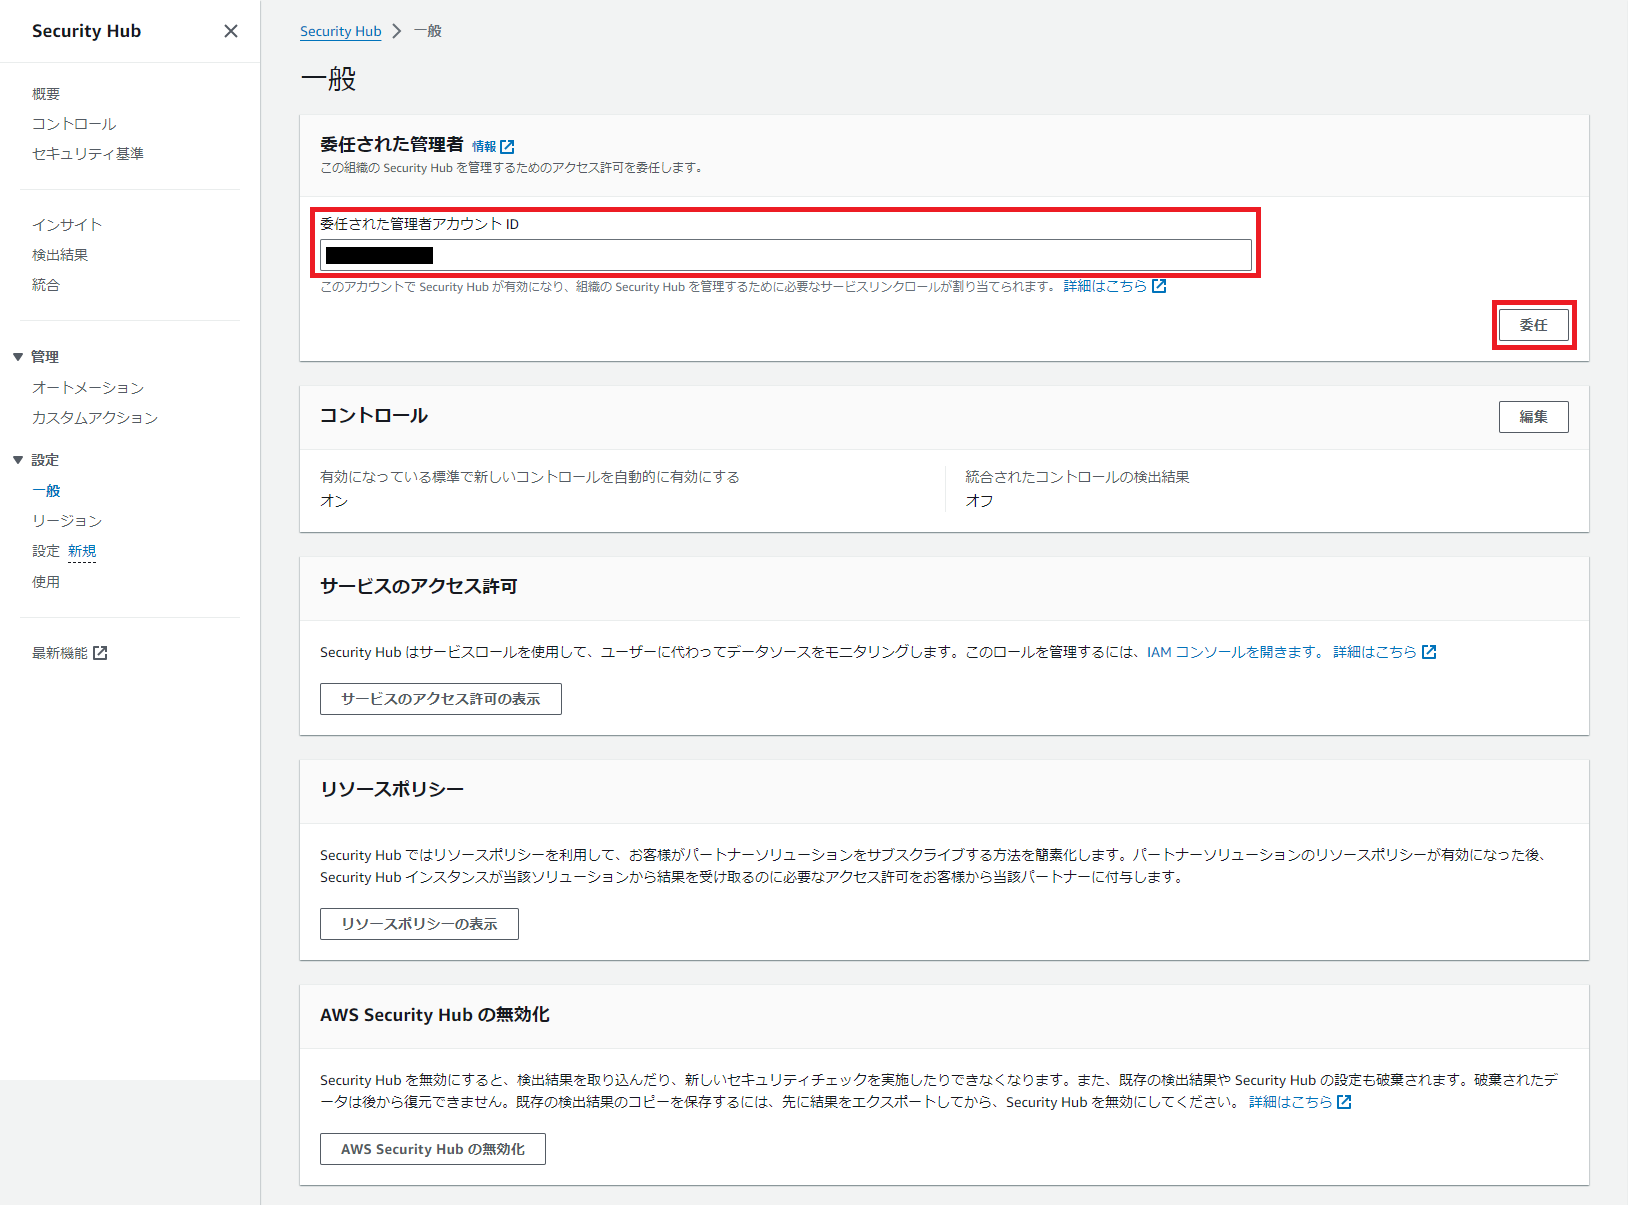Collapse the 設定 section triangle
The width and height of the screenshot is (1628, 1205).
[x=18, y=460]
